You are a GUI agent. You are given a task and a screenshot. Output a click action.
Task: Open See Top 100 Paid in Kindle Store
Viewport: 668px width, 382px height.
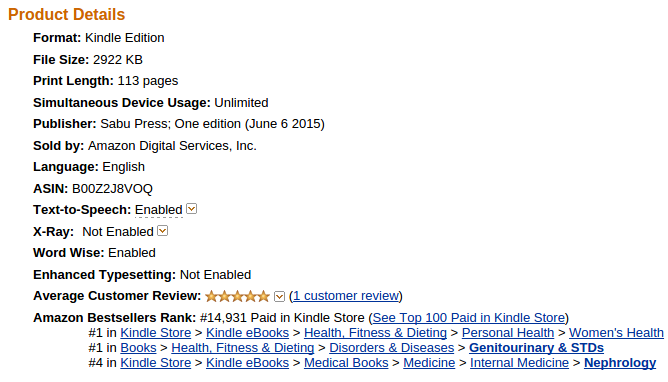coord(469,318)
